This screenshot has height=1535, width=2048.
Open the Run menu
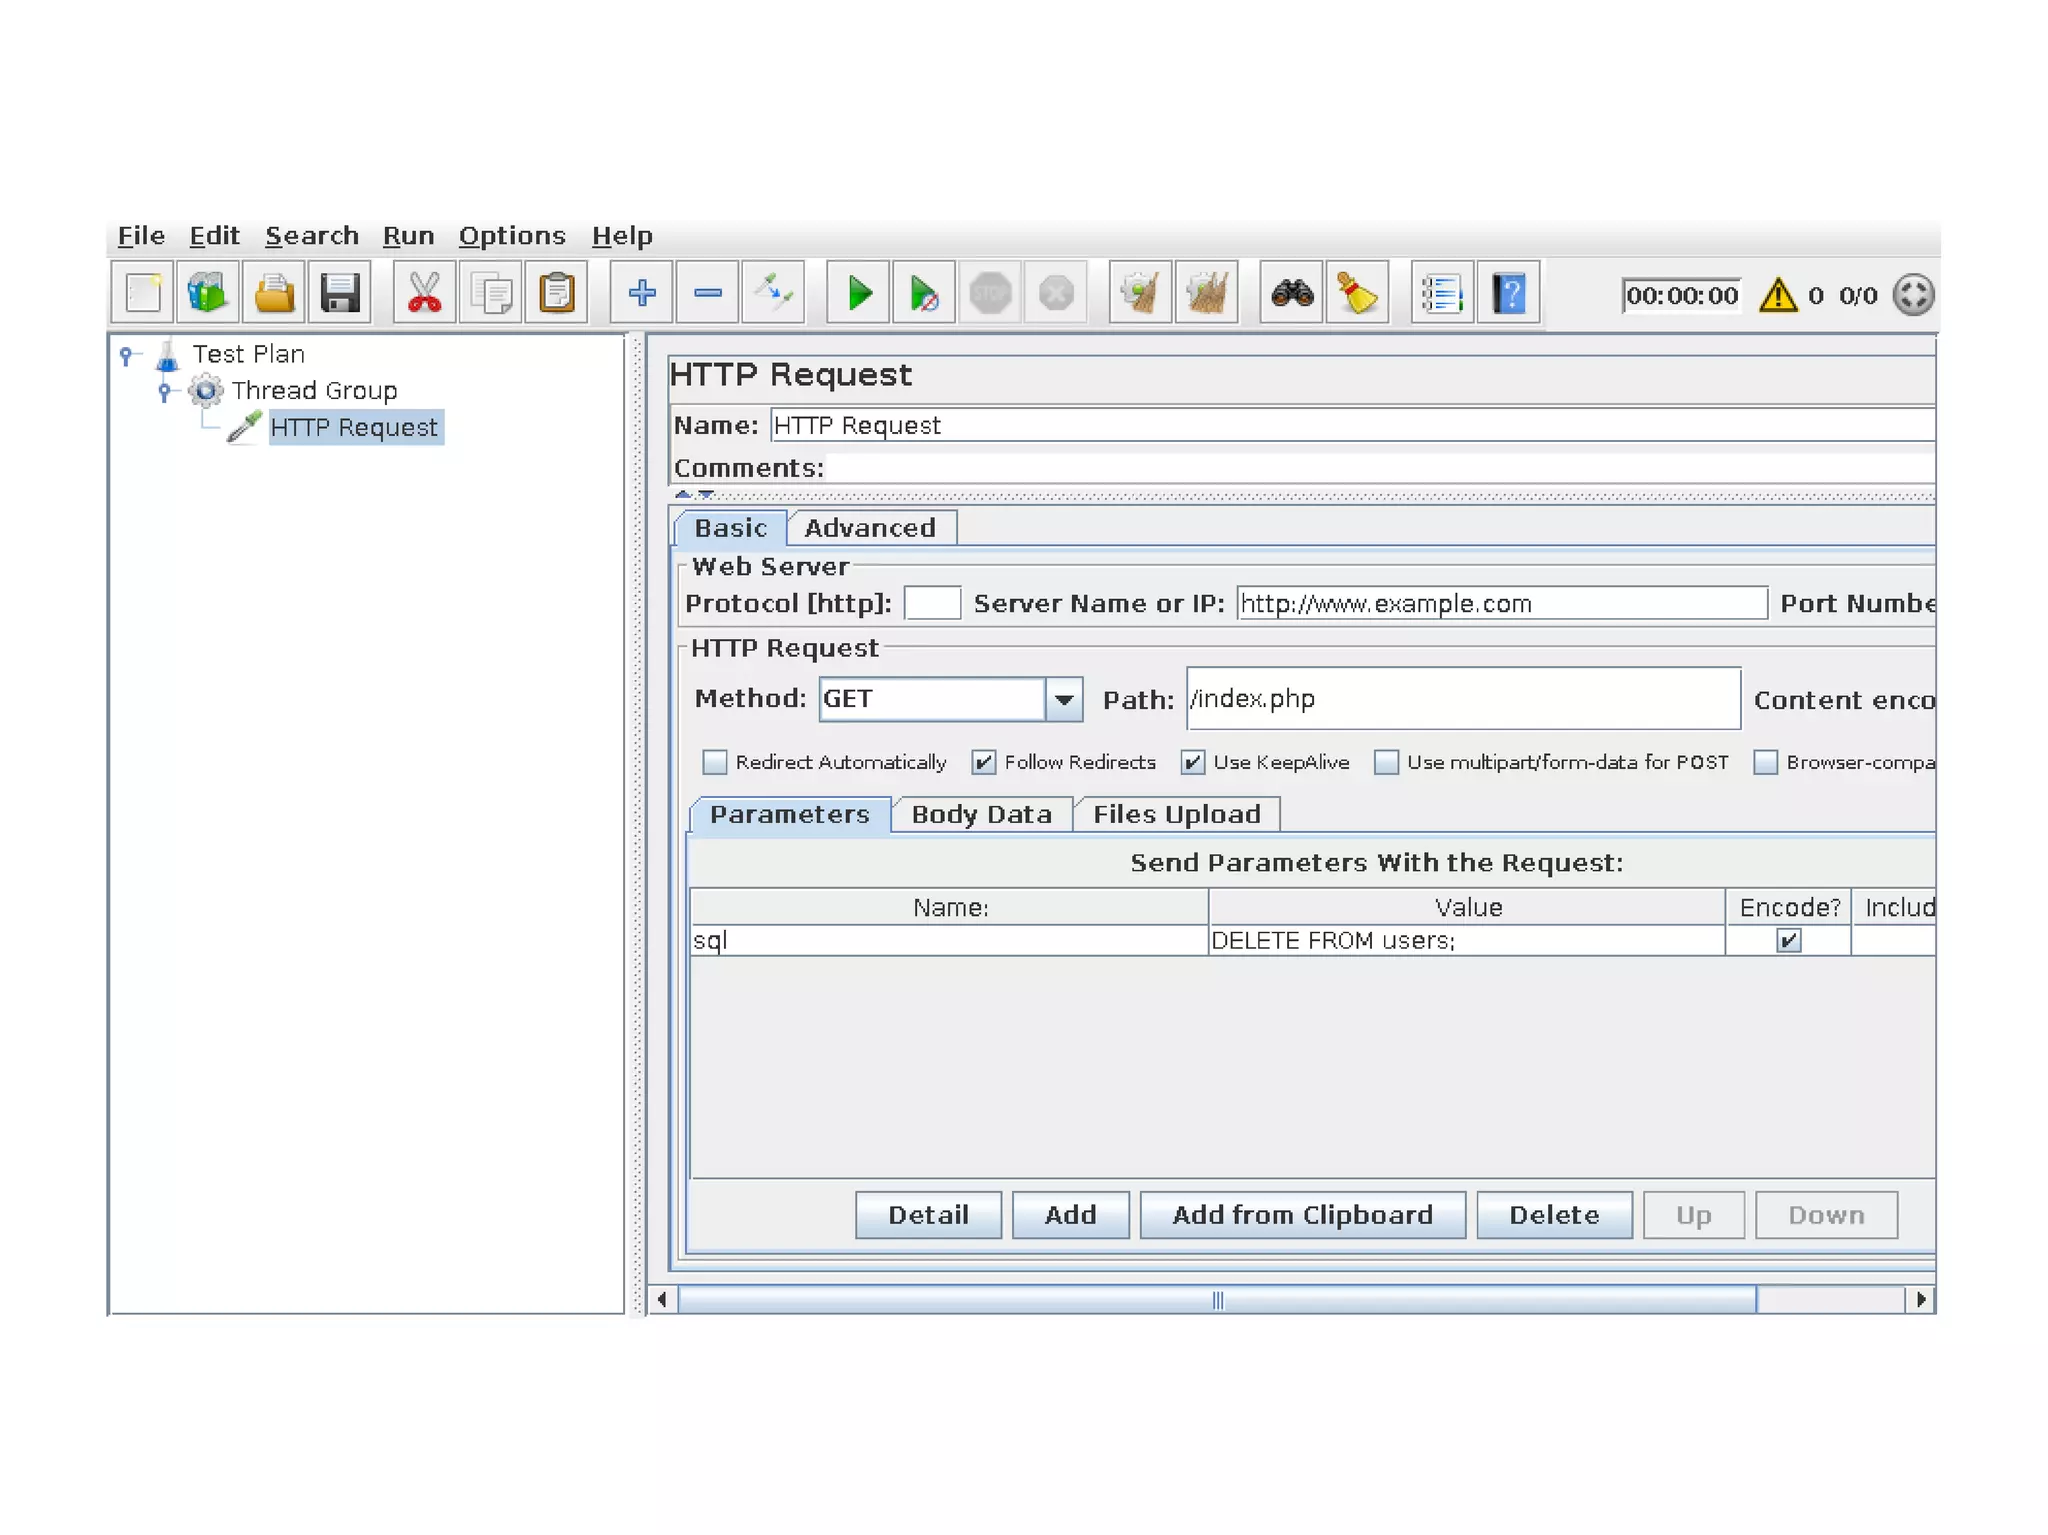coord(408,236)
